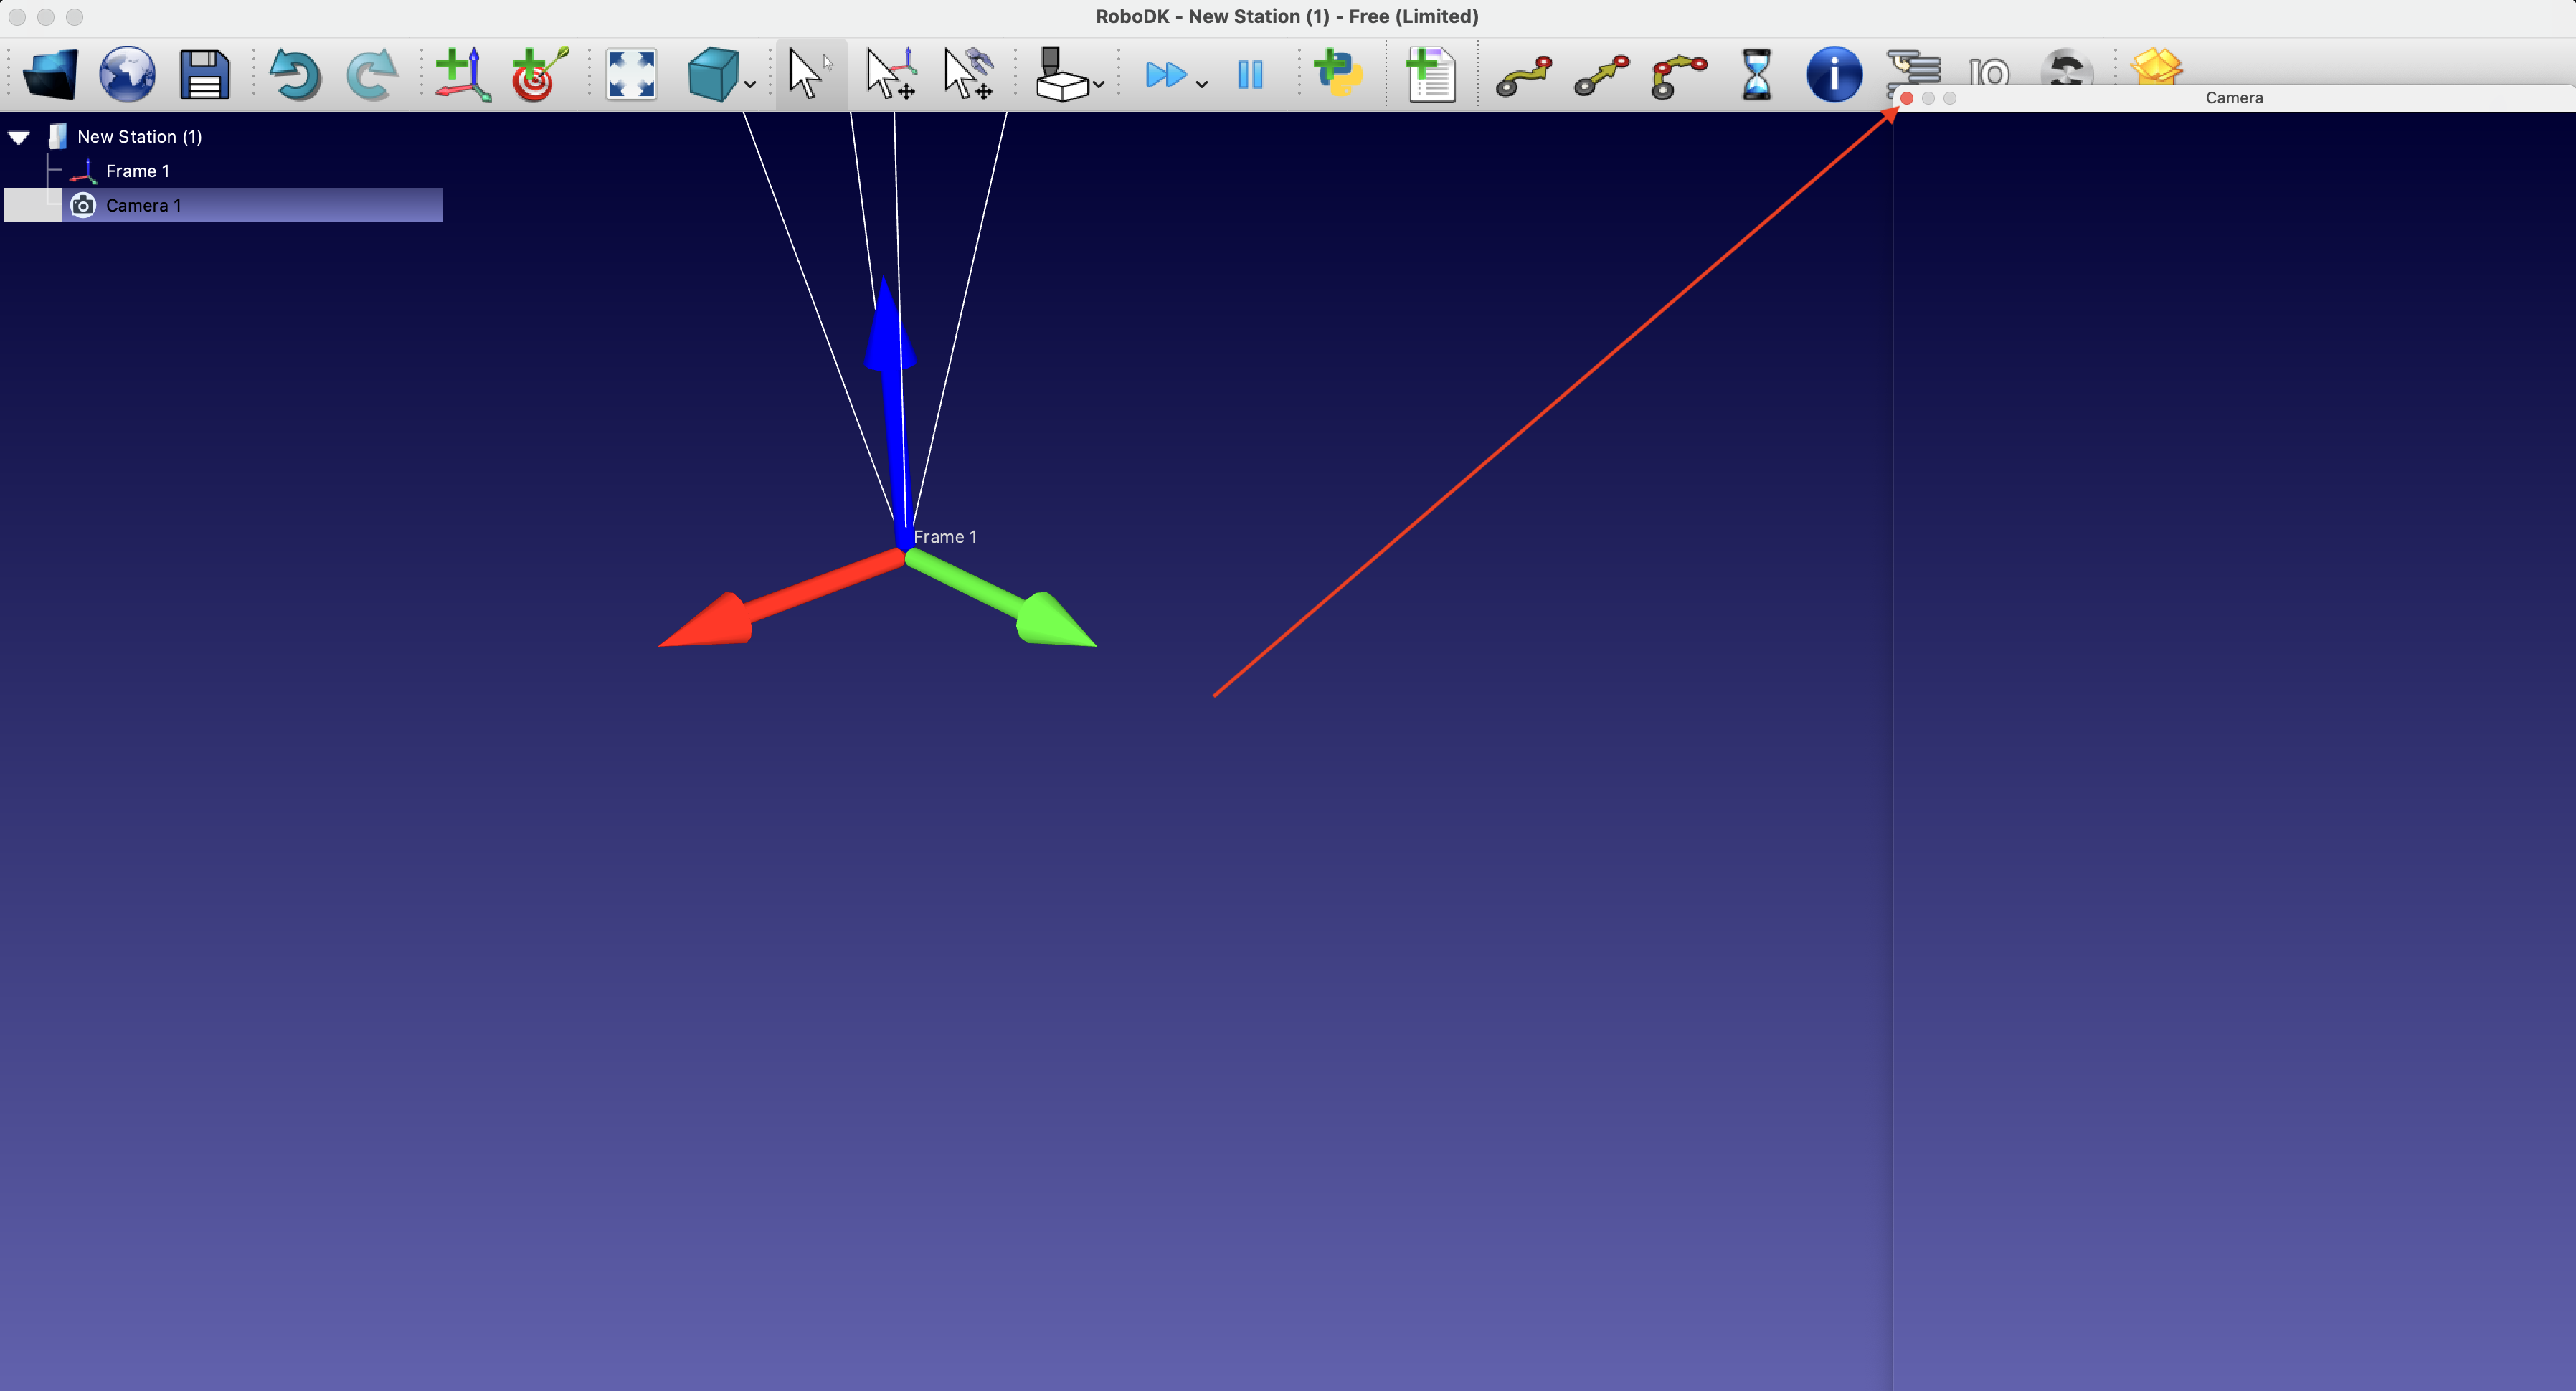
Task: Close the Camera window
Action: pyautogui.click(x=1907, y=98)
